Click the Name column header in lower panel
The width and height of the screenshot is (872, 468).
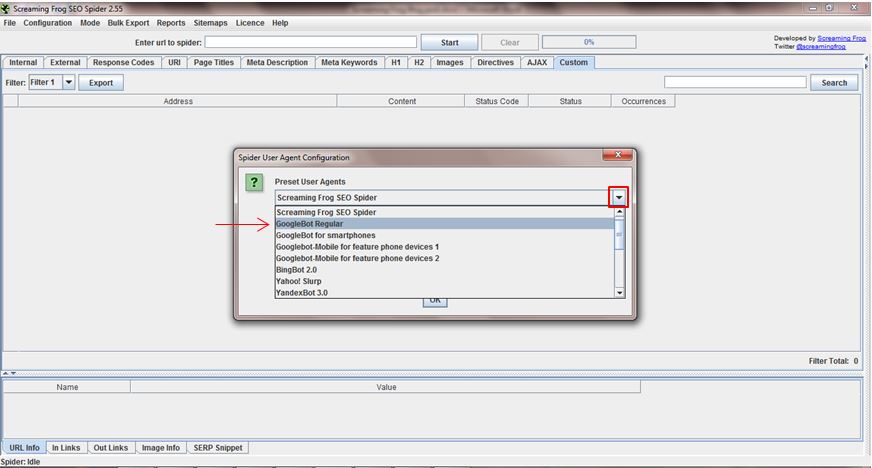pos(67,387)
